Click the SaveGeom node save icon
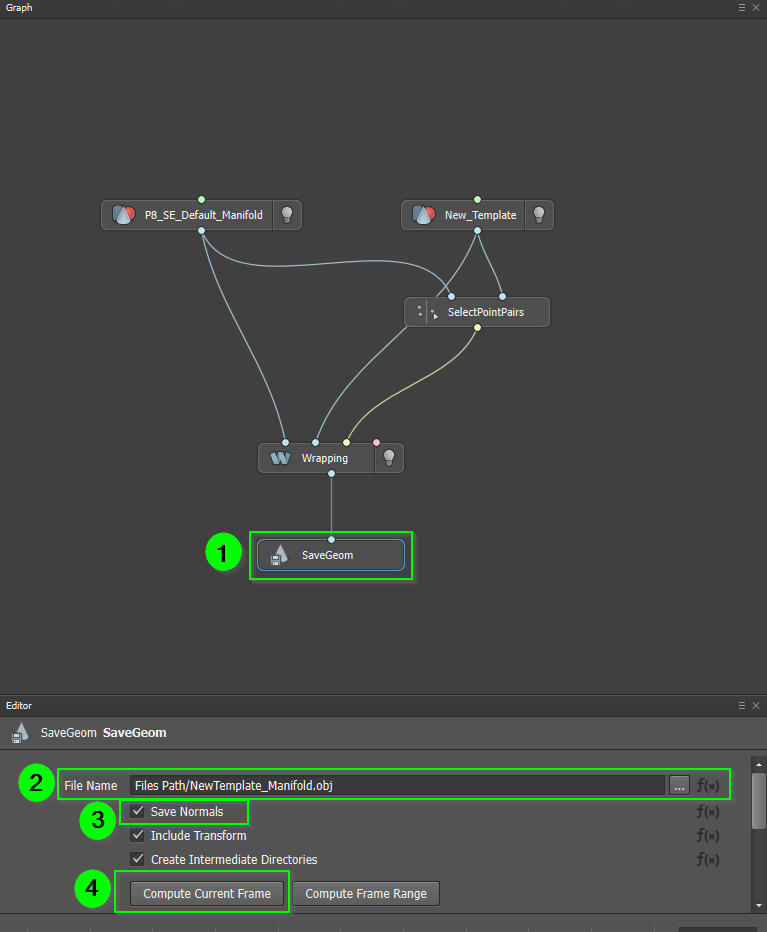The width and height of the screenshot is (767, 932). pos(279,555)
